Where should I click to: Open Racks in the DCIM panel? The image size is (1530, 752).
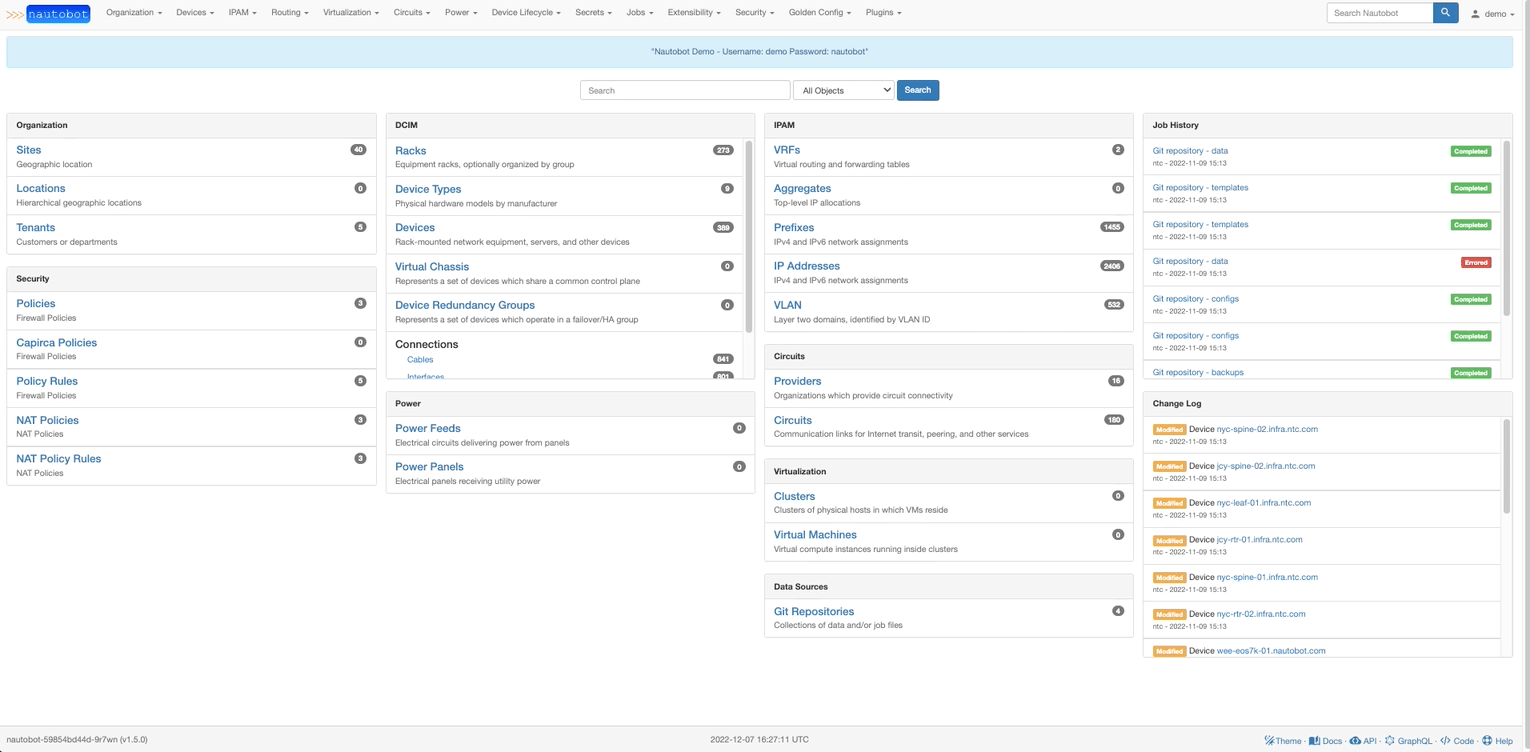(x=410, y=150)
